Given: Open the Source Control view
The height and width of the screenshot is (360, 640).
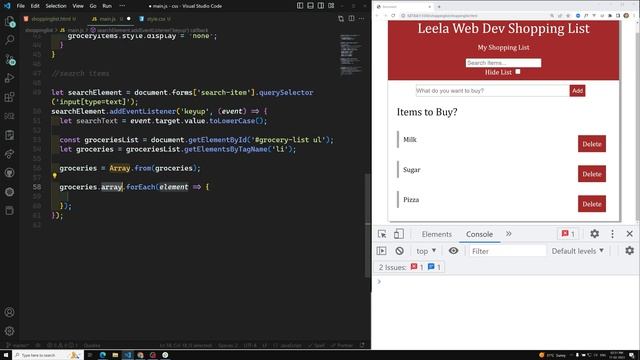Looking at the screenshot, I should [x=9, y=60].
